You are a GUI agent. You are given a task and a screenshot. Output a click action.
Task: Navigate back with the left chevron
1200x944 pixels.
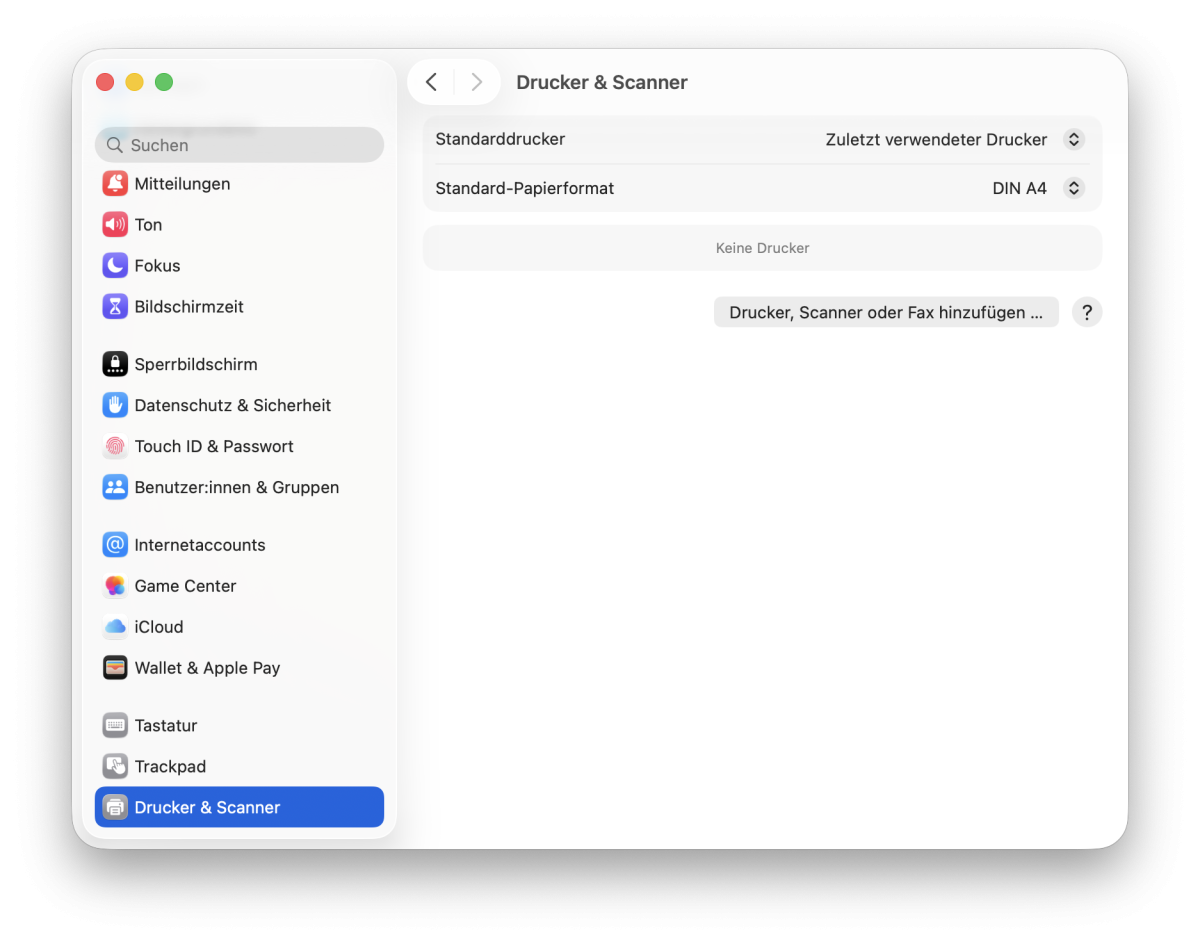pos(431,82)
